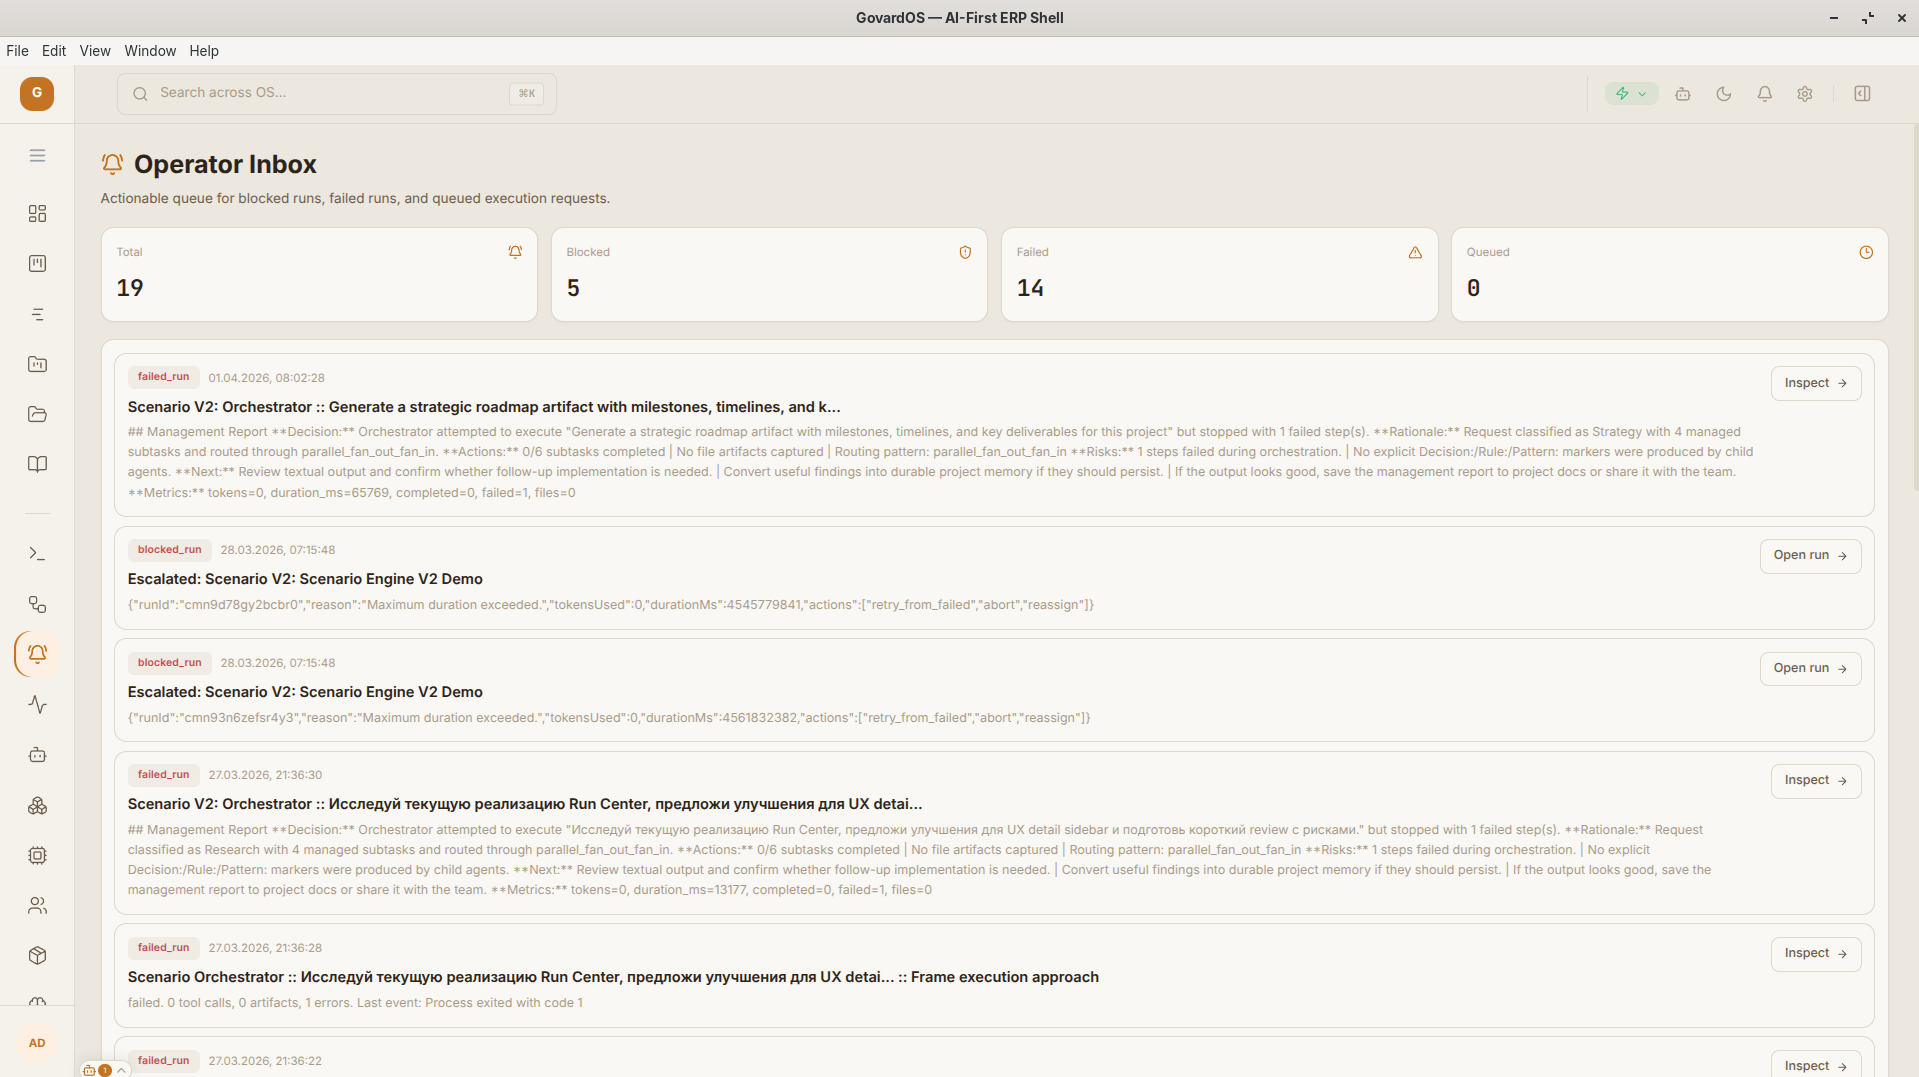Click the Escalated title above runId cmn93n6zefsr4y3
Screen dimensions: 1919x1077
pyautogui.click(x=305, y=692)
